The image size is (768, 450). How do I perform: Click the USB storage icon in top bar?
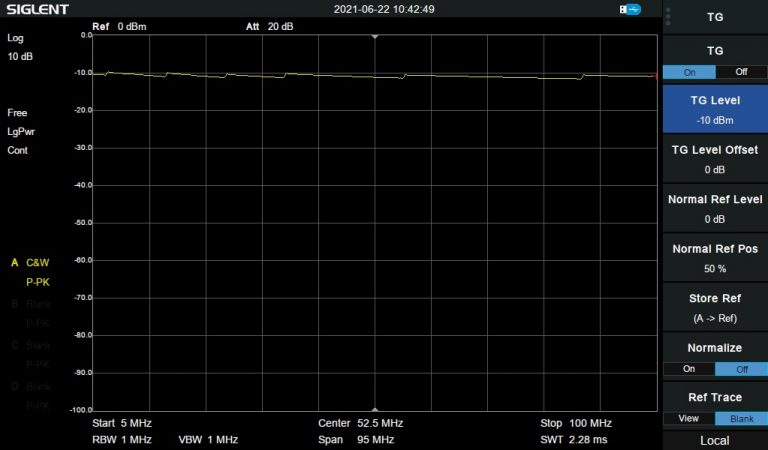click(630, 9)
